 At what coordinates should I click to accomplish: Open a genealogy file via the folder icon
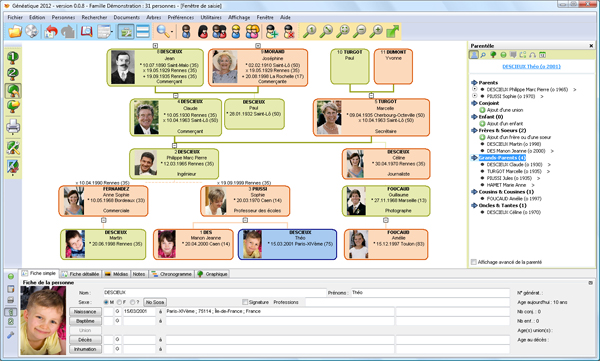15,31
